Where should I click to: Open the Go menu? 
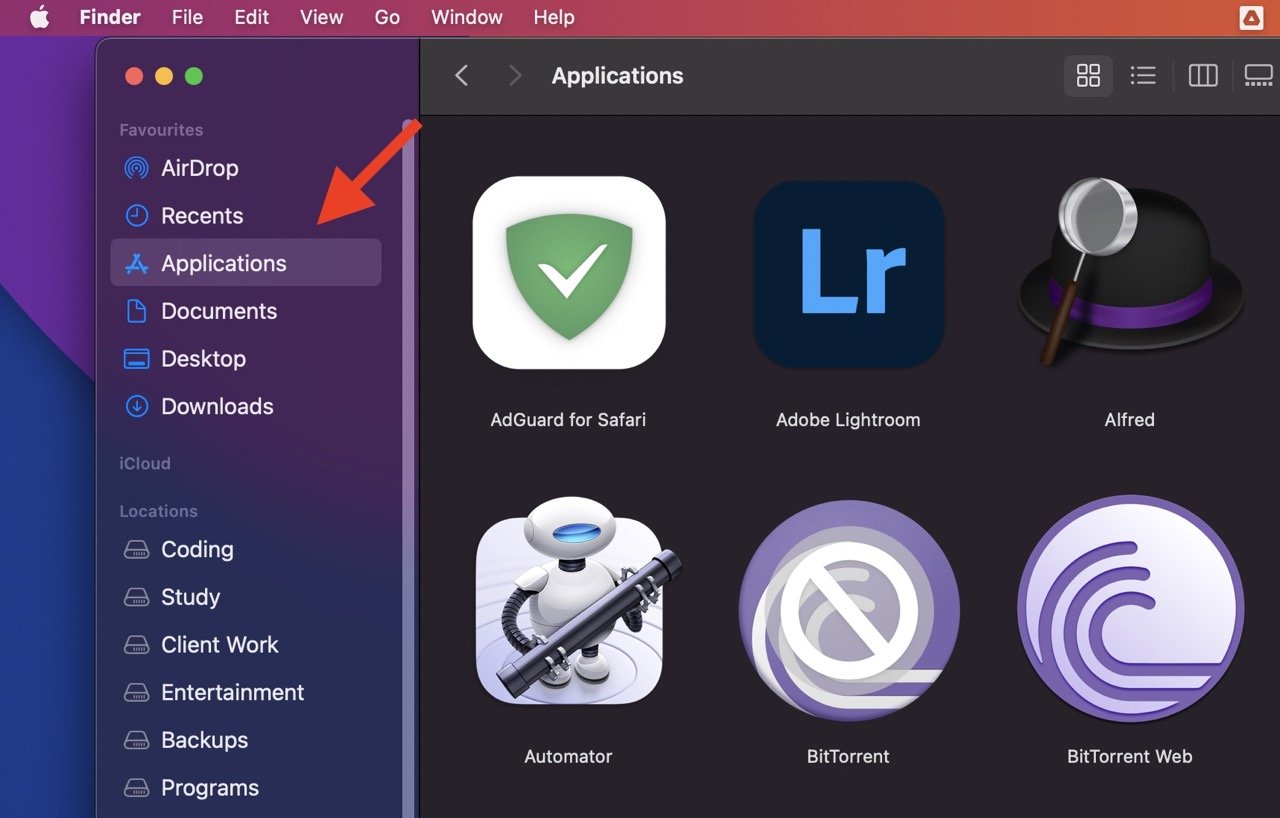pyautogui.click(x=387, y=17)
